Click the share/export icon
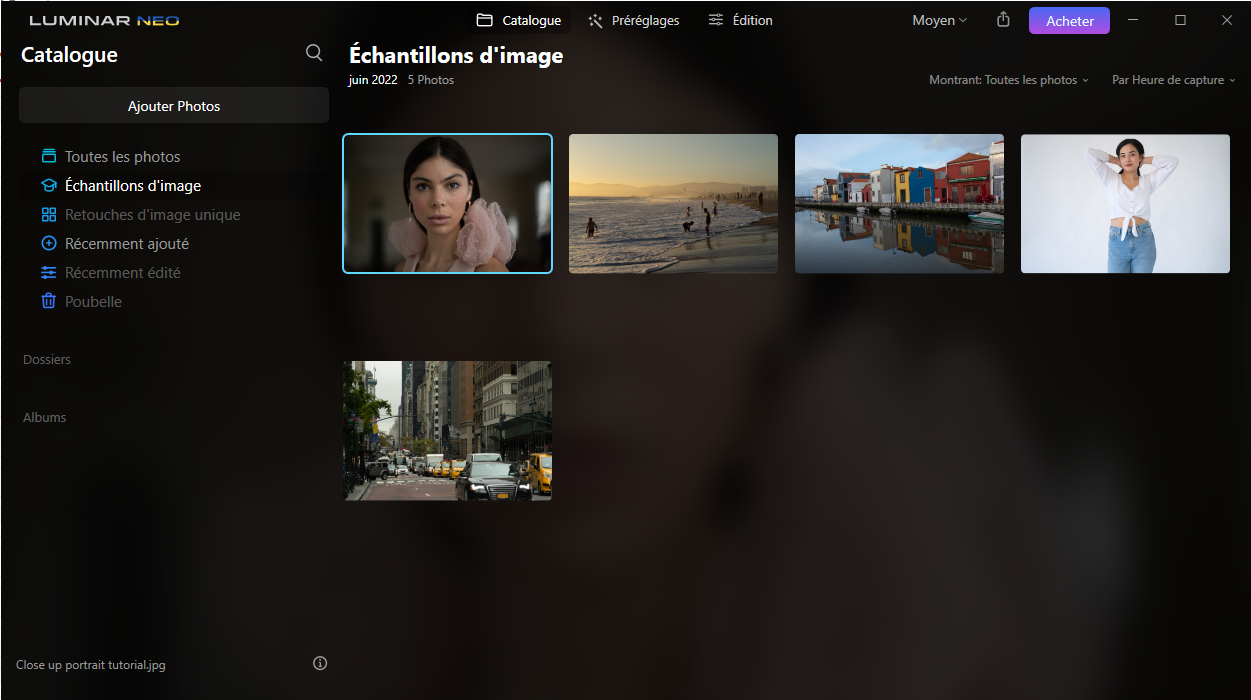1251x700 pixels. click(1003, 20)
